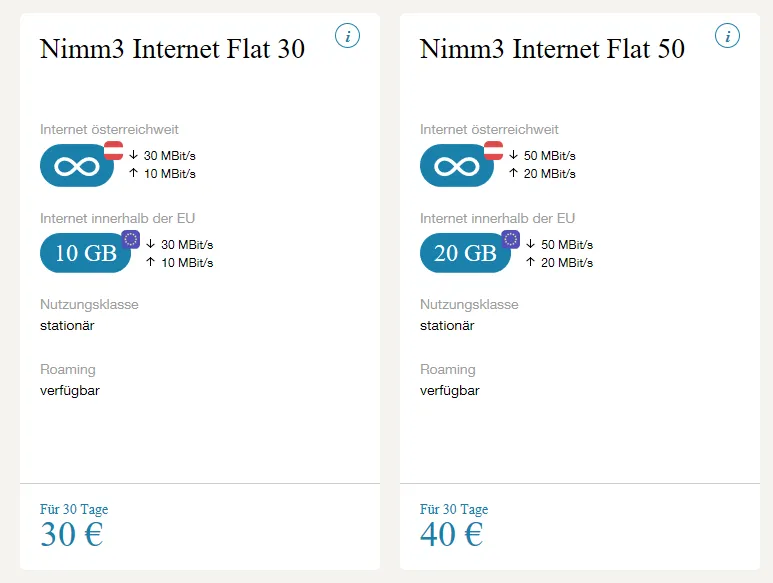This screenshot has width=773, height=583.
Task: Click Internet innerhalb der EU label, Flat 30
Action: 117,218
